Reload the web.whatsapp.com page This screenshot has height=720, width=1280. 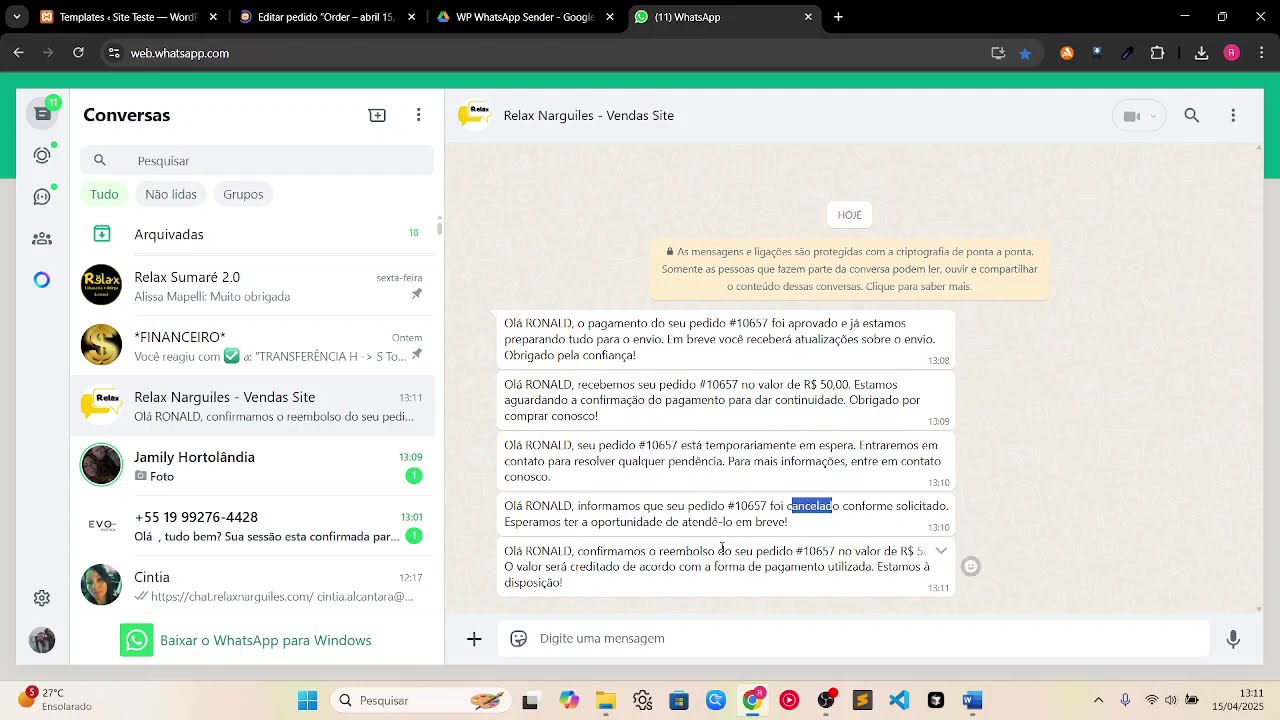(x=78, y=53)
